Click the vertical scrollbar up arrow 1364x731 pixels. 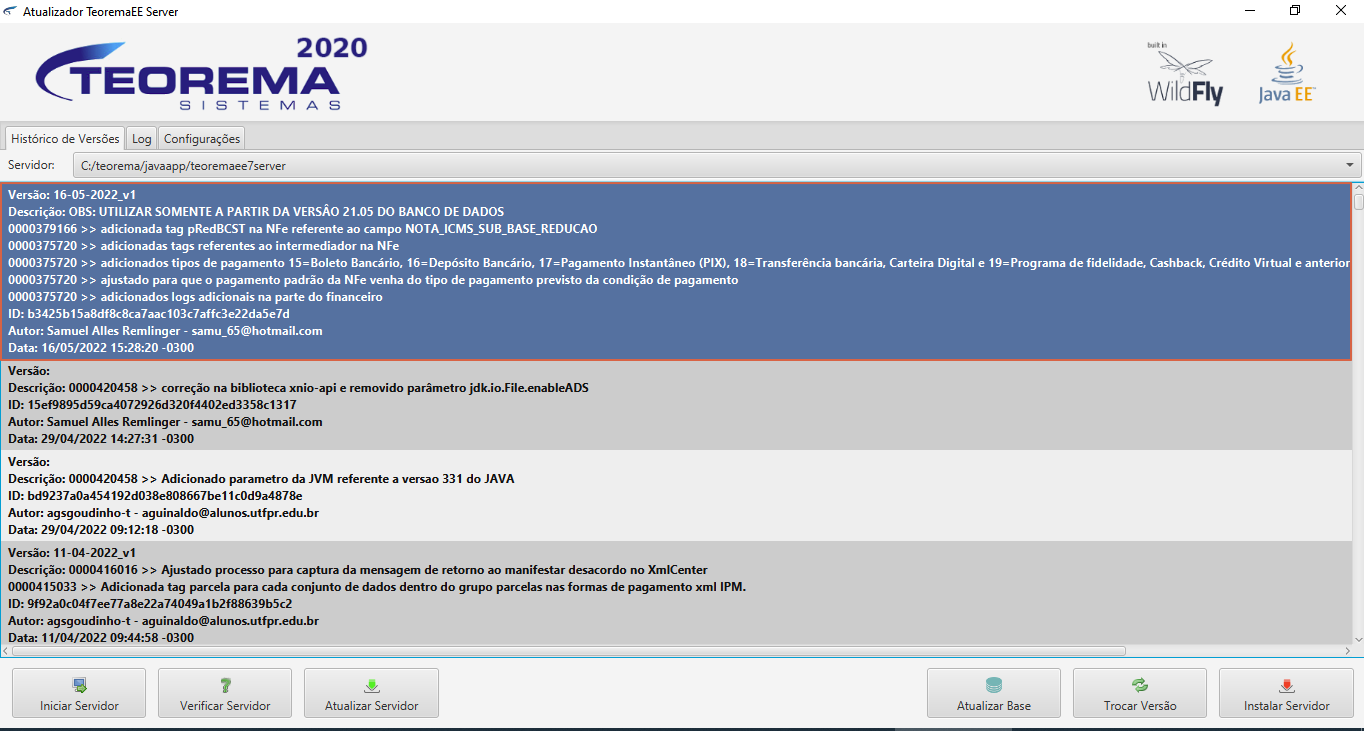[1358, 187]
